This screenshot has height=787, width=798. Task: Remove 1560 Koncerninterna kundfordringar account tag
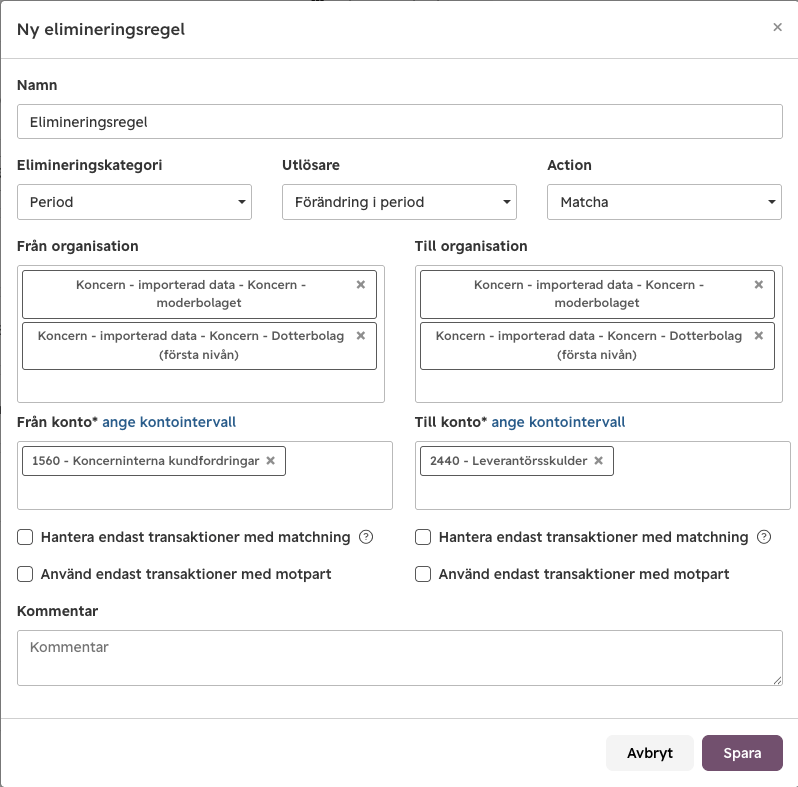[271, 460]
